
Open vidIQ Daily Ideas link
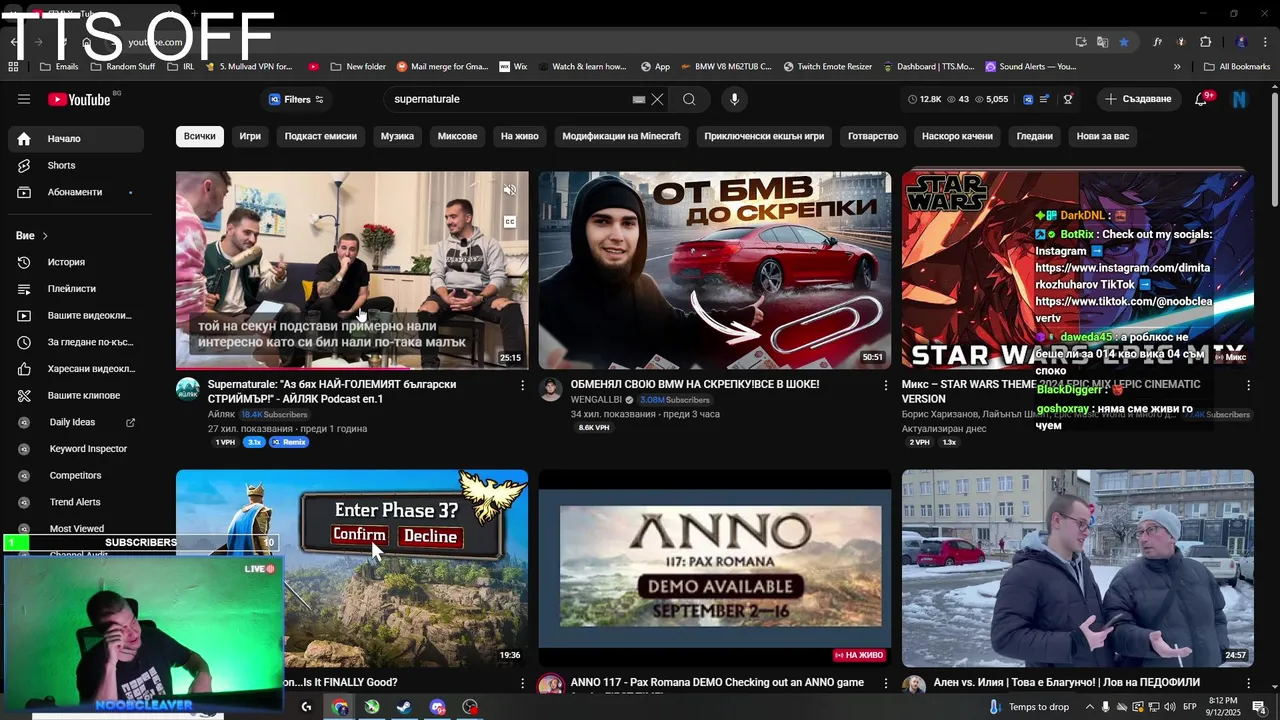[76, 422]
